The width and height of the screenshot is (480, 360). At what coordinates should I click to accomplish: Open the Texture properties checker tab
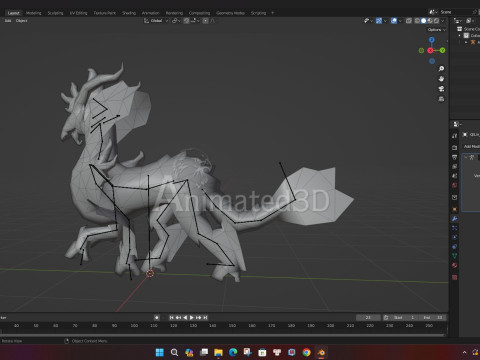point(455,277)
